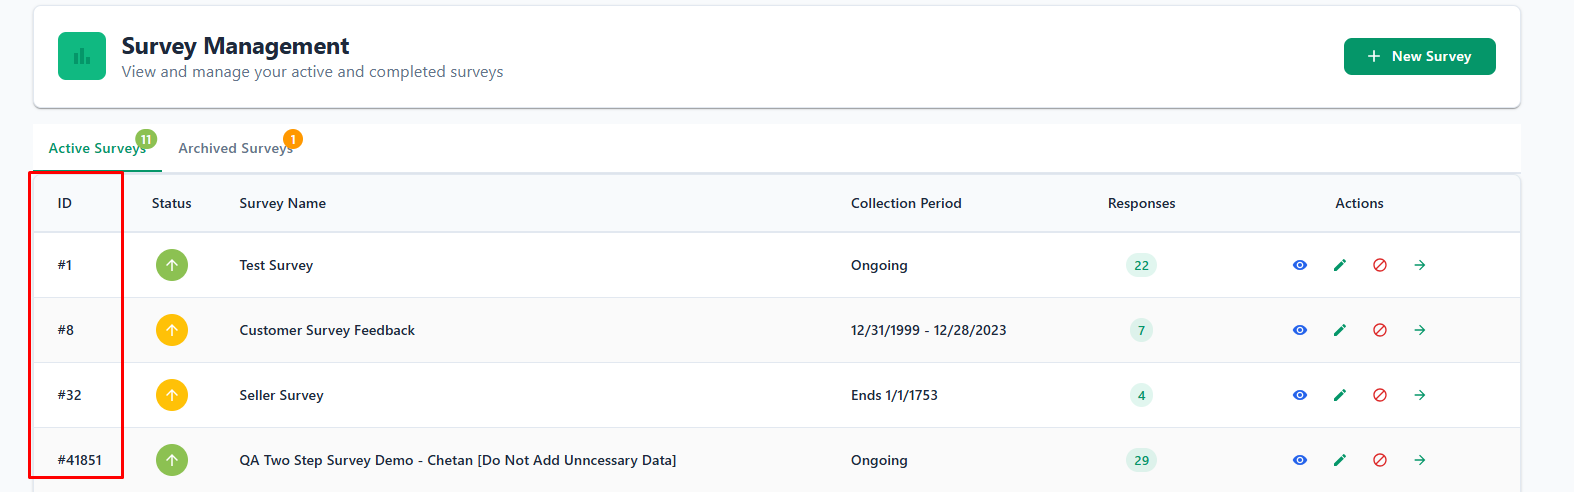
Task: Click the disable icon for Customer Survey Feedback
Action: pos(1379,330)
